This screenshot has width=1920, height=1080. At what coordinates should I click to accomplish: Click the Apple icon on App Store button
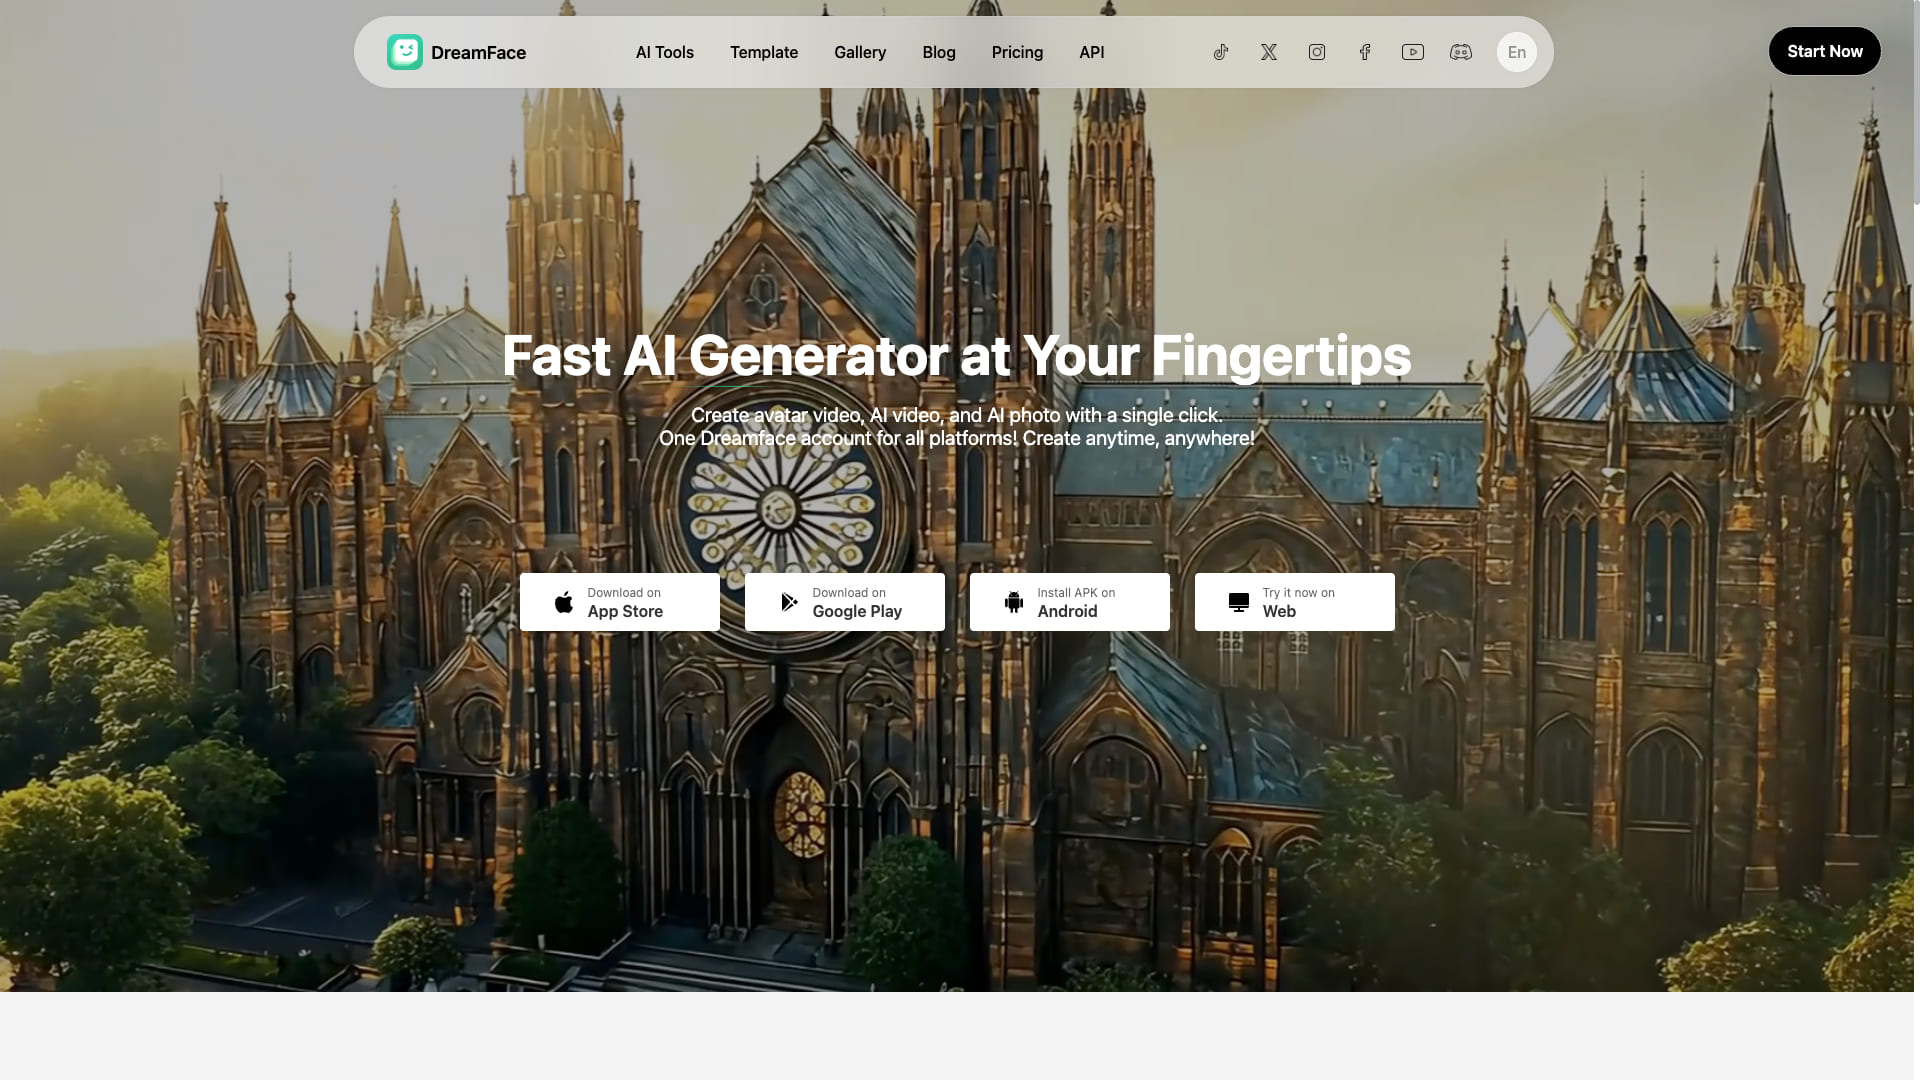(564, 602)
